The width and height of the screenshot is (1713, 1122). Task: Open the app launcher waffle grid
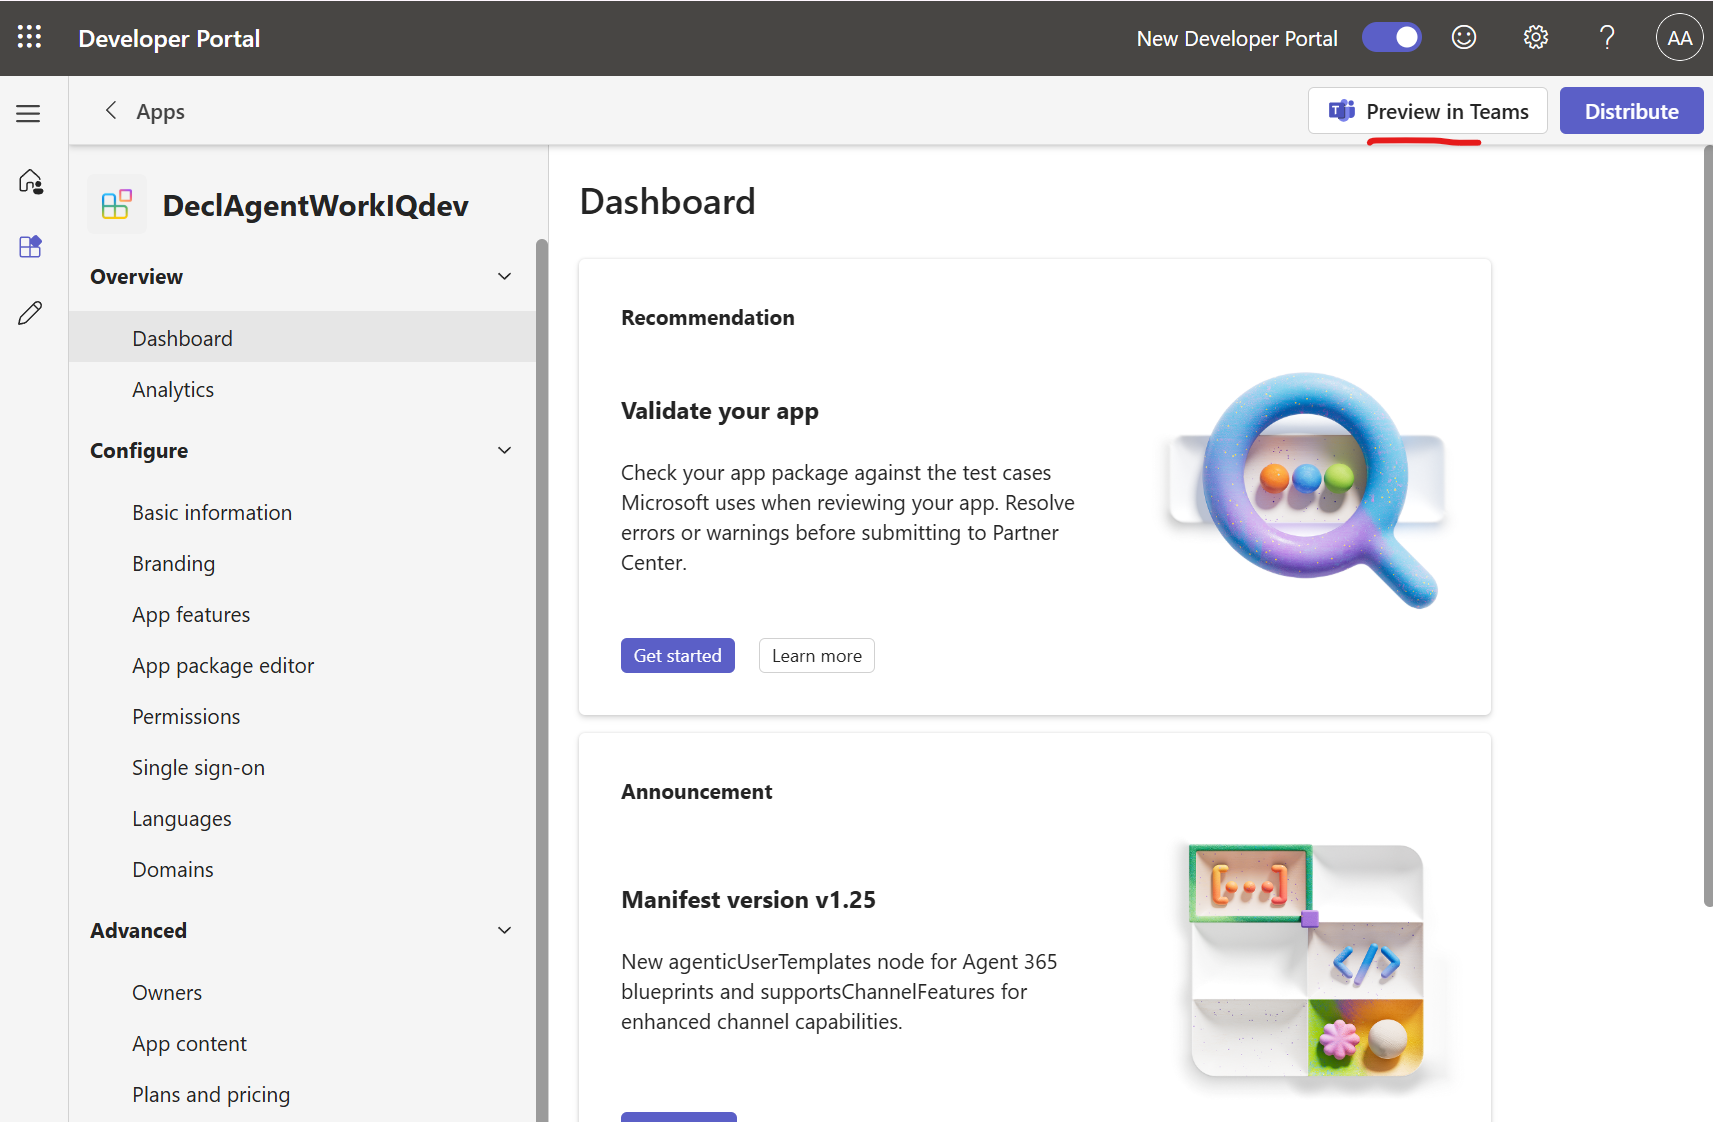pos(30,38)
